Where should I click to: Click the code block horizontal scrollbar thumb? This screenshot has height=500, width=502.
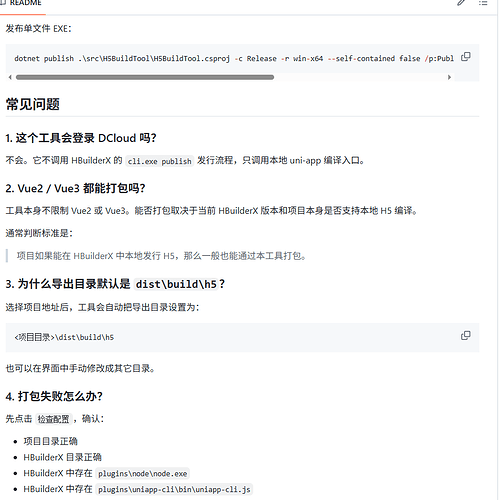coord(145,77)
